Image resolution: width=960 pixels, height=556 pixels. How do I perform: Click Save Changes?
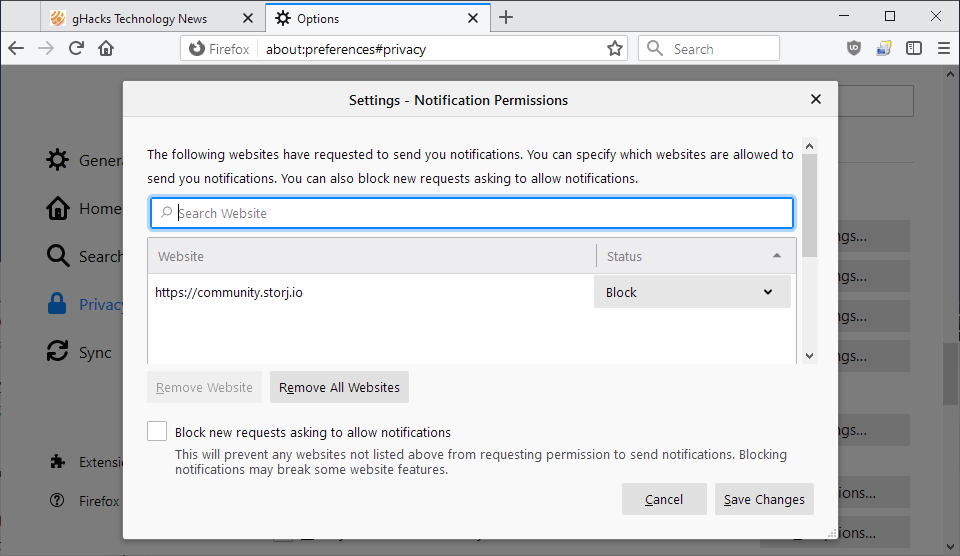coord(764,499)
